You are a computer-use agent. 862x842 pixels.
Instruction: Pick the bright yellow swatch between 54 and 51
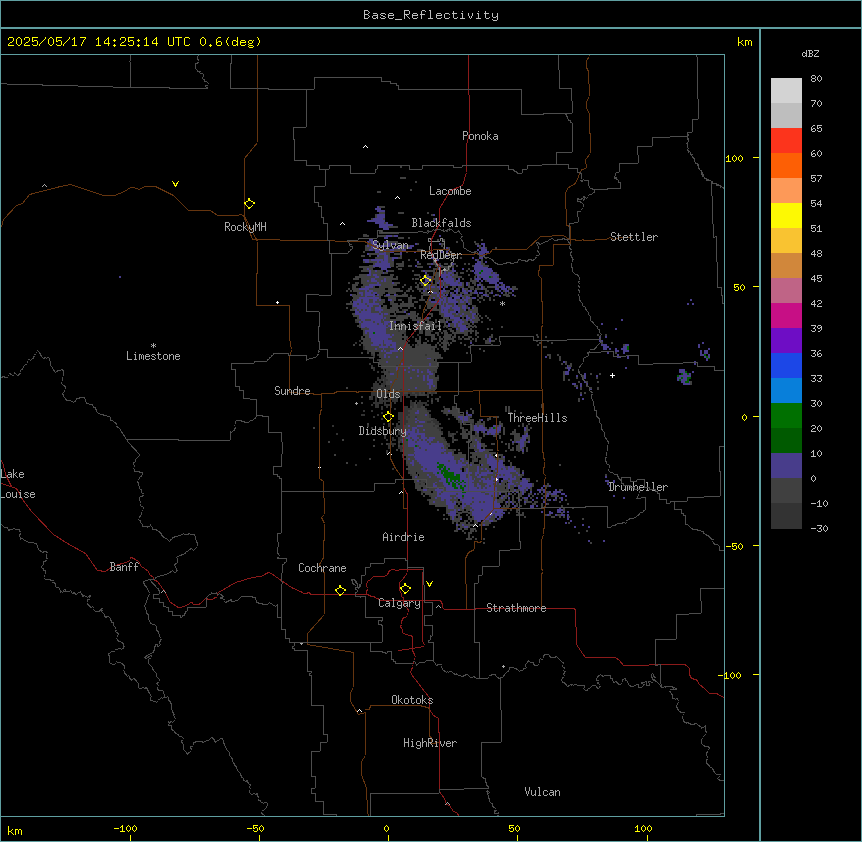786,215
